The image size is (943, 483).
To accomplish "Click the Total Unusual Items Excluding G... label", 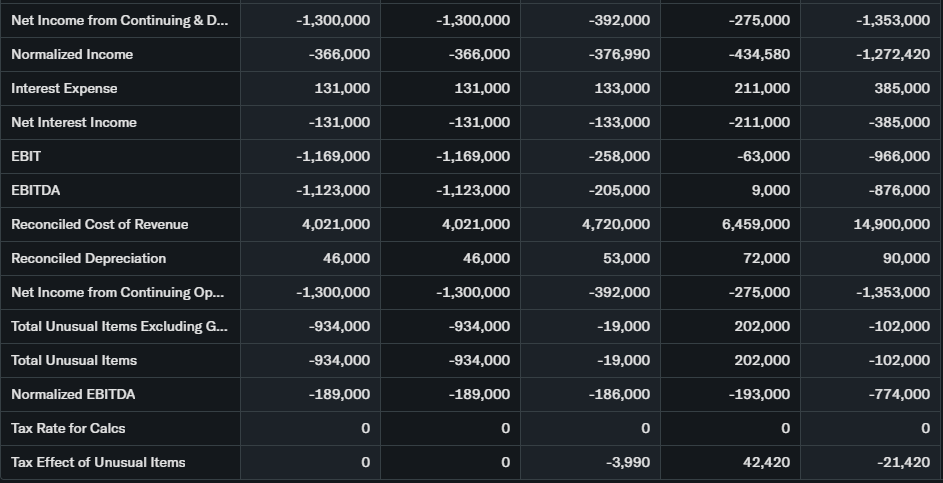I will coord(119,326).
